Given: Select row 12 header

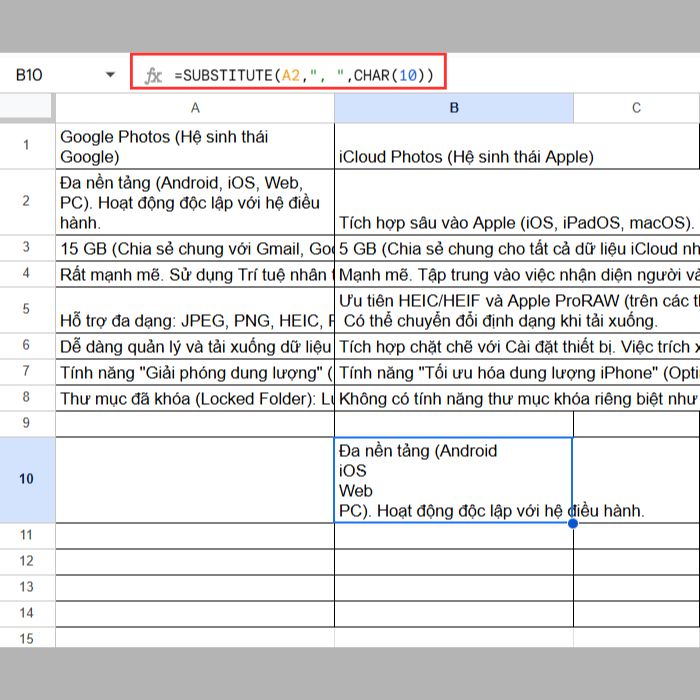Looking at the screenshot, I should [x=27, y=561].
